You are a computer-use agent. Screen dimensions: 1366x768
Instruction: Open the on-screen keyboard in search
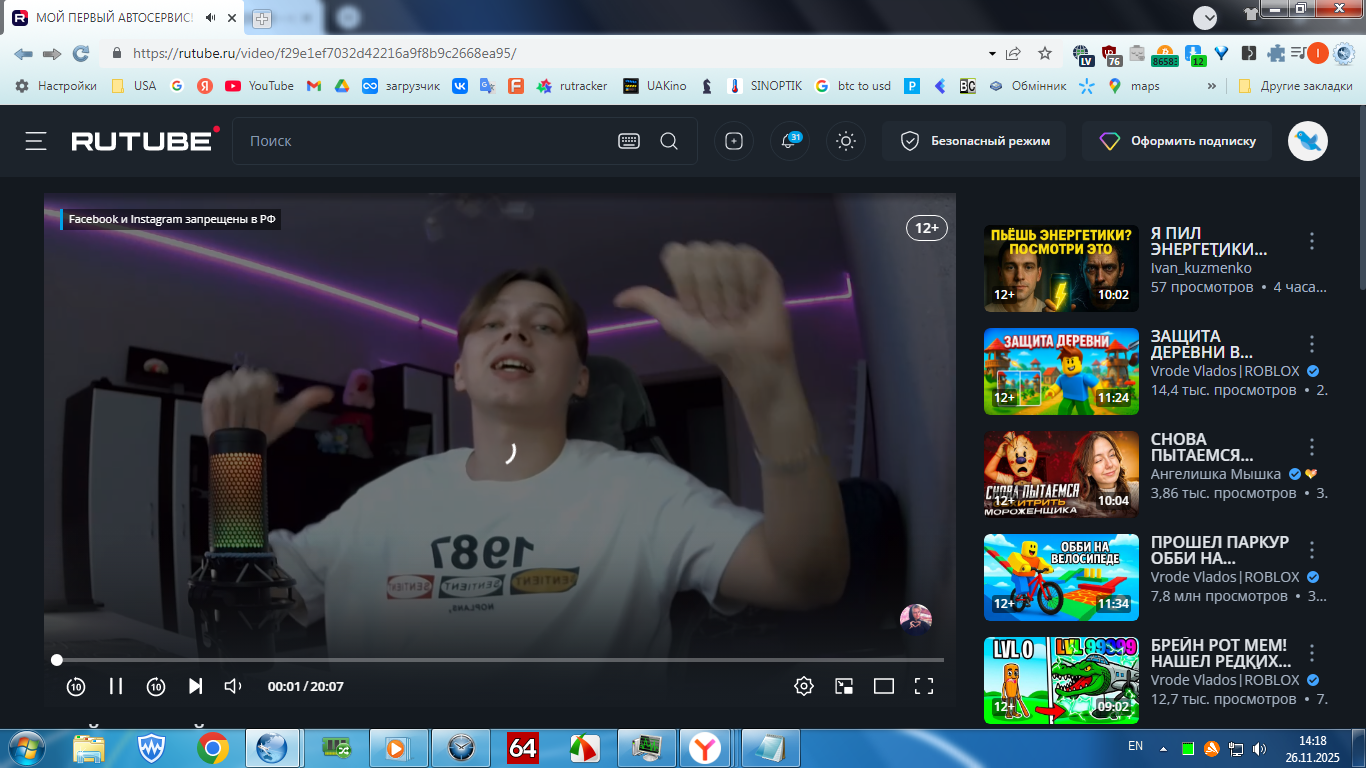(x=629, y=141)
